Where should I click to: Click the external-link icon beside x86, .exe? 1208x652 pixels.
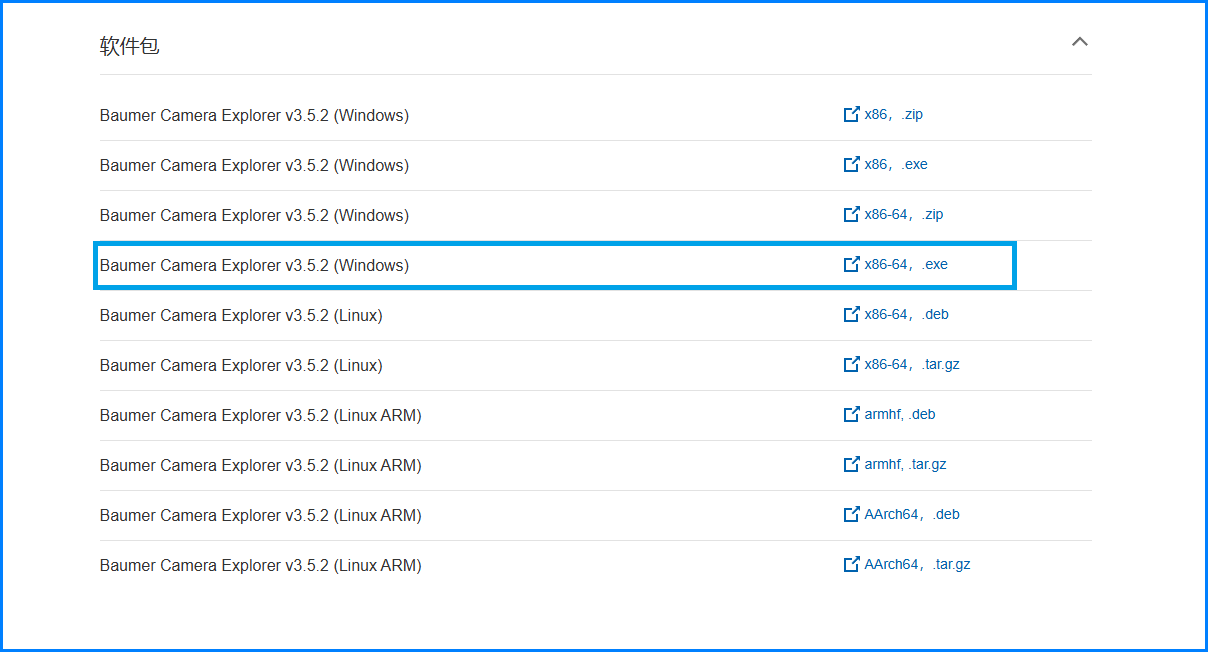point(852,164)
